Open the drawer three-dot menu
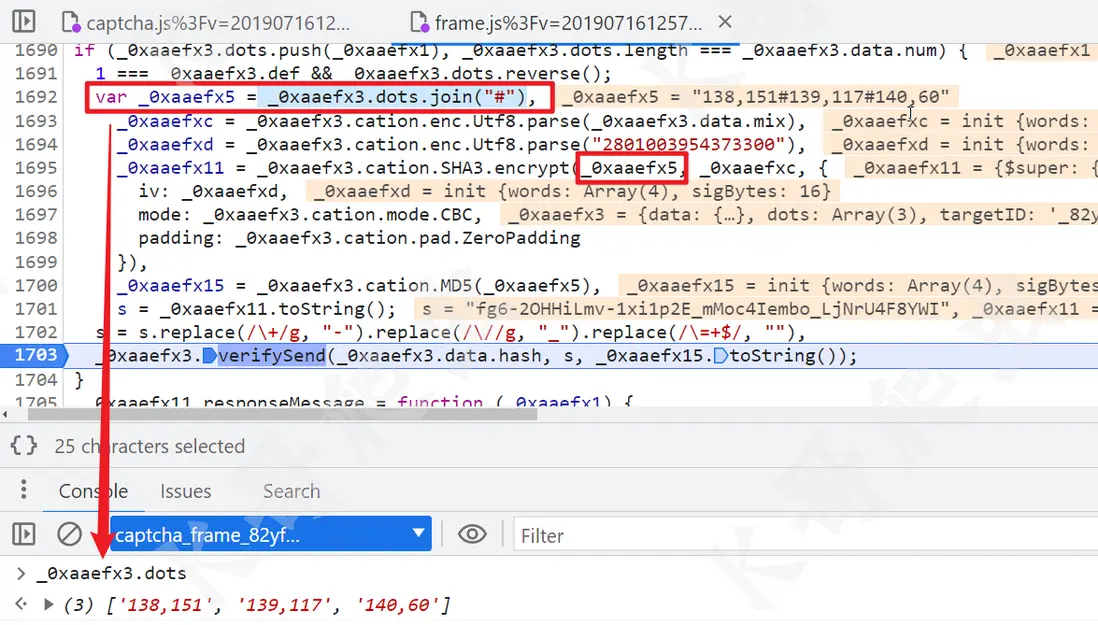The image size is (1098, 625). click(x=24, y=489)
